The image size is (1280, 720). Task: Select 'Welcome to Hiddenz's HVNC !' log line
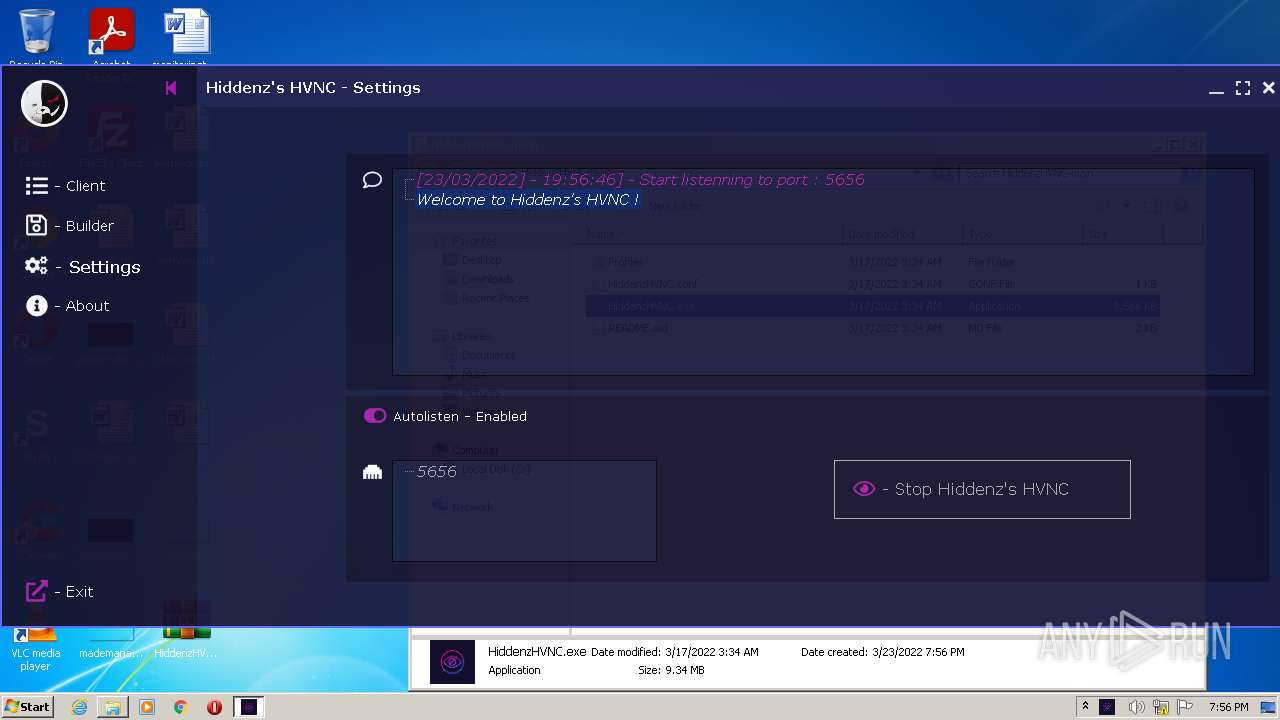(527, 200)
